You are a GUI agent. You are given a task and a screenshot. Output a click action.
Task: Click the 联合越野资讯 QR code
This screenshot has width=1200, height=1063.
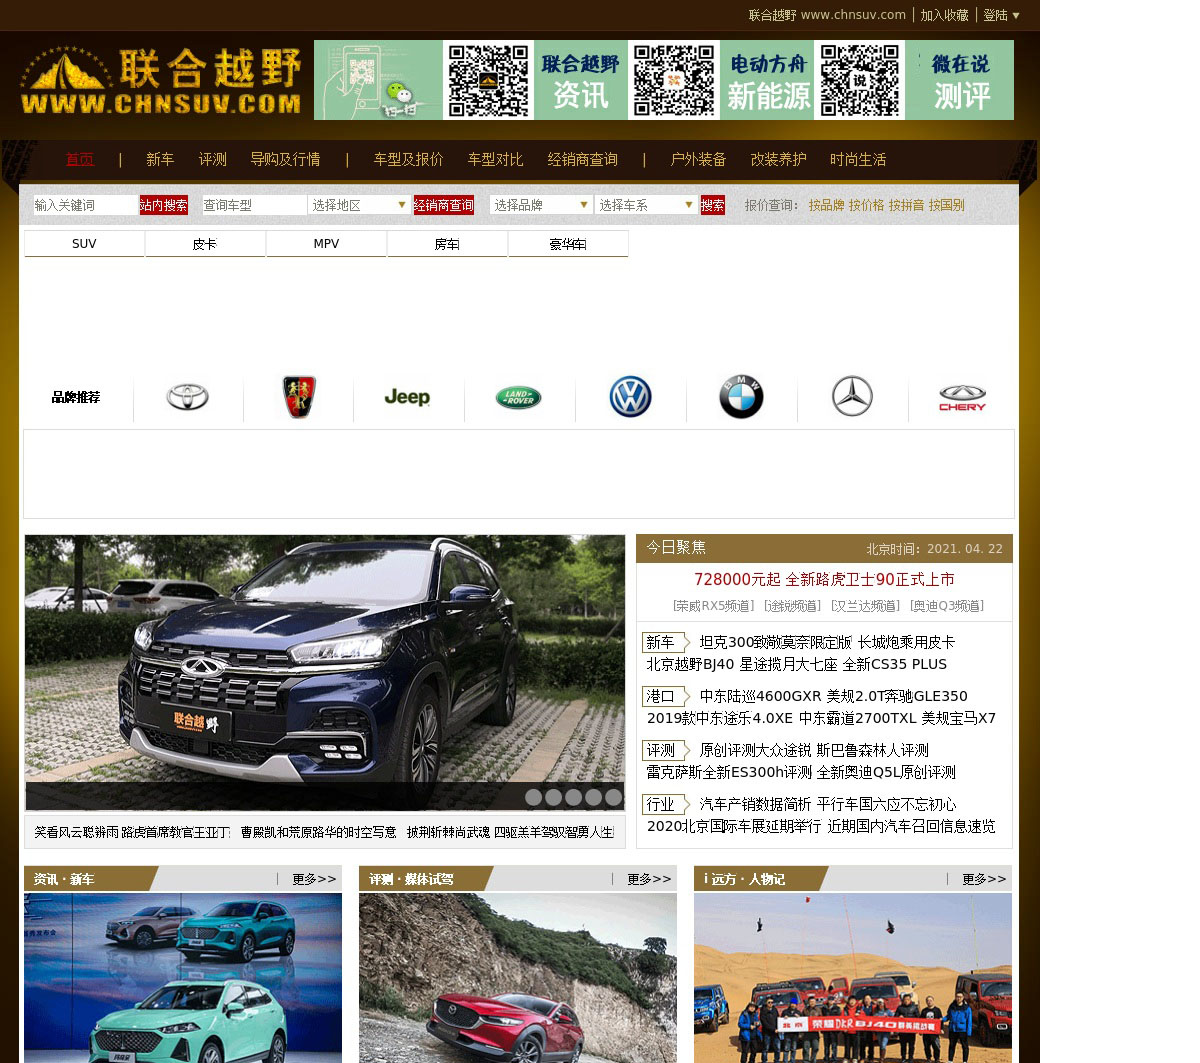point(489,80)
